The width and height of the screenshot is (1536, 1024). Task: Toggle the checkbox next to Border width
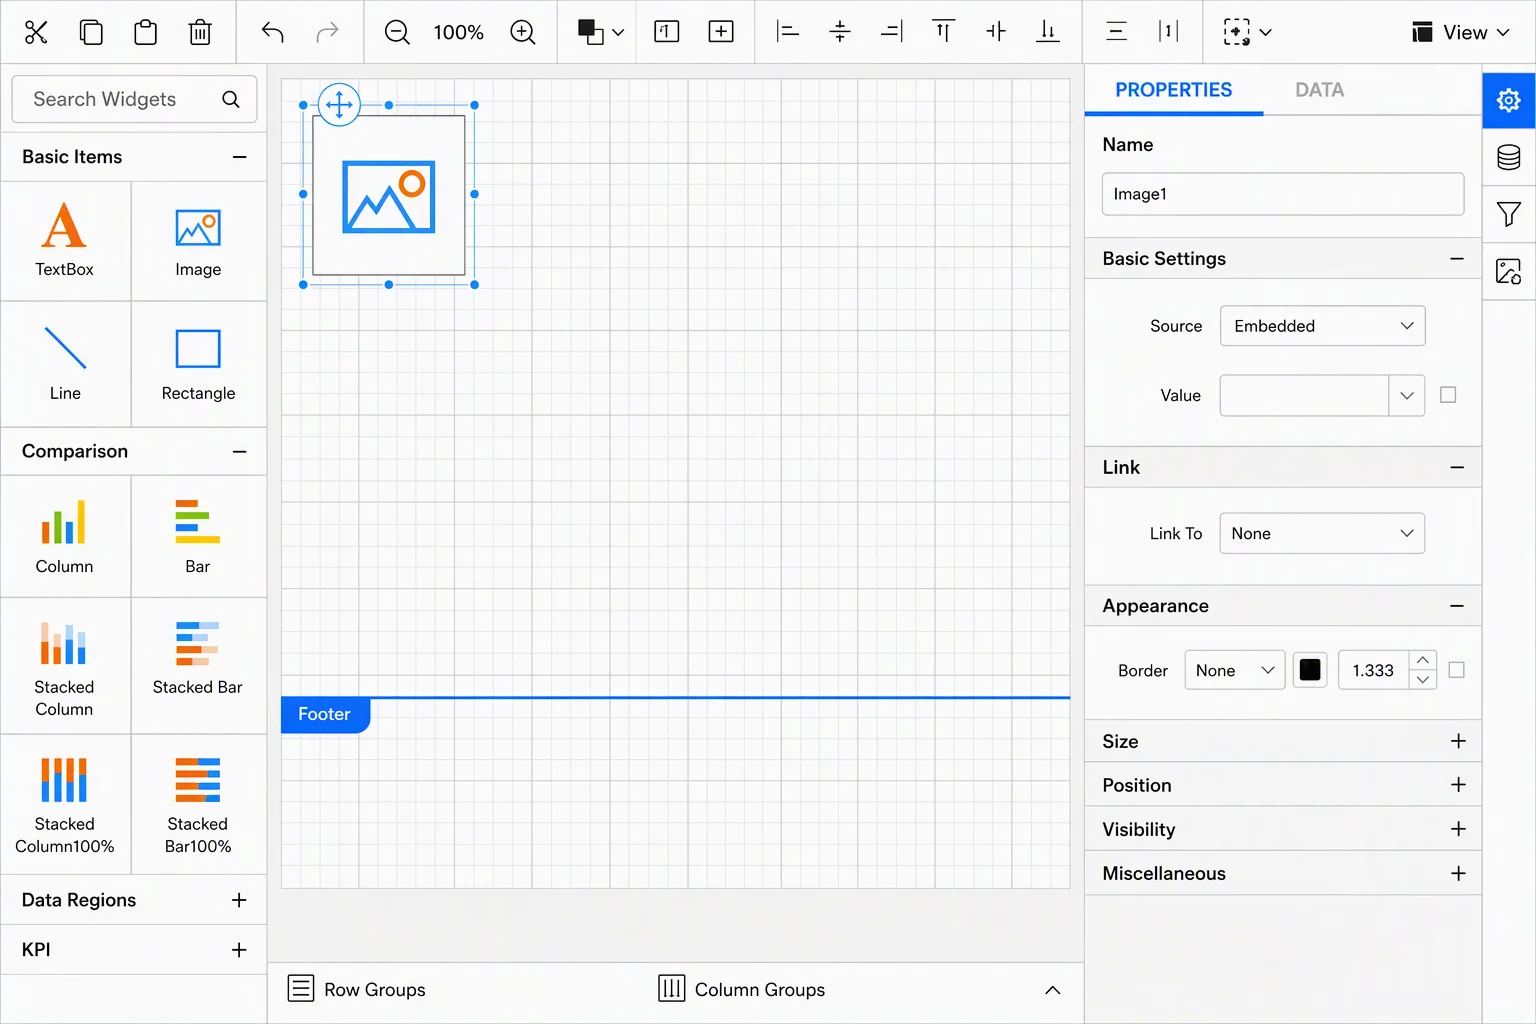tap(1457, 670)
